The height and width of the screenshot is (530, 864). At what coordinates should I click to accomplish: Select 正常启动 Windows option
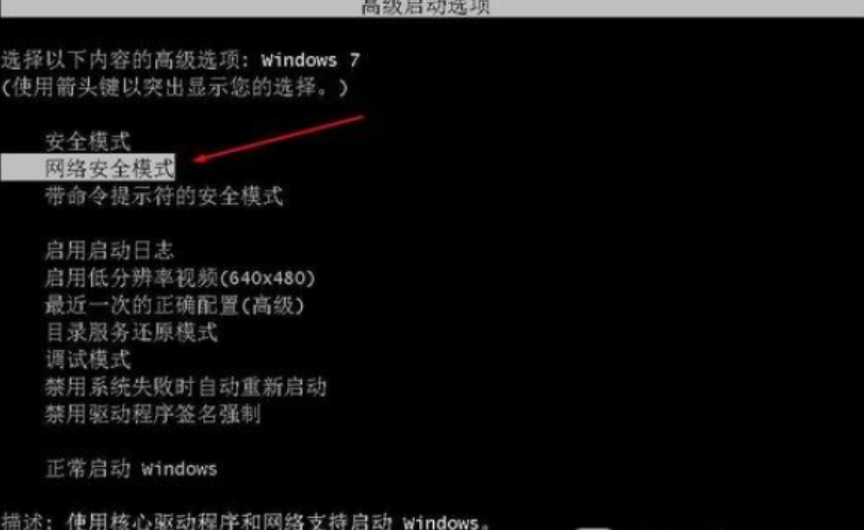click(131, 469)
